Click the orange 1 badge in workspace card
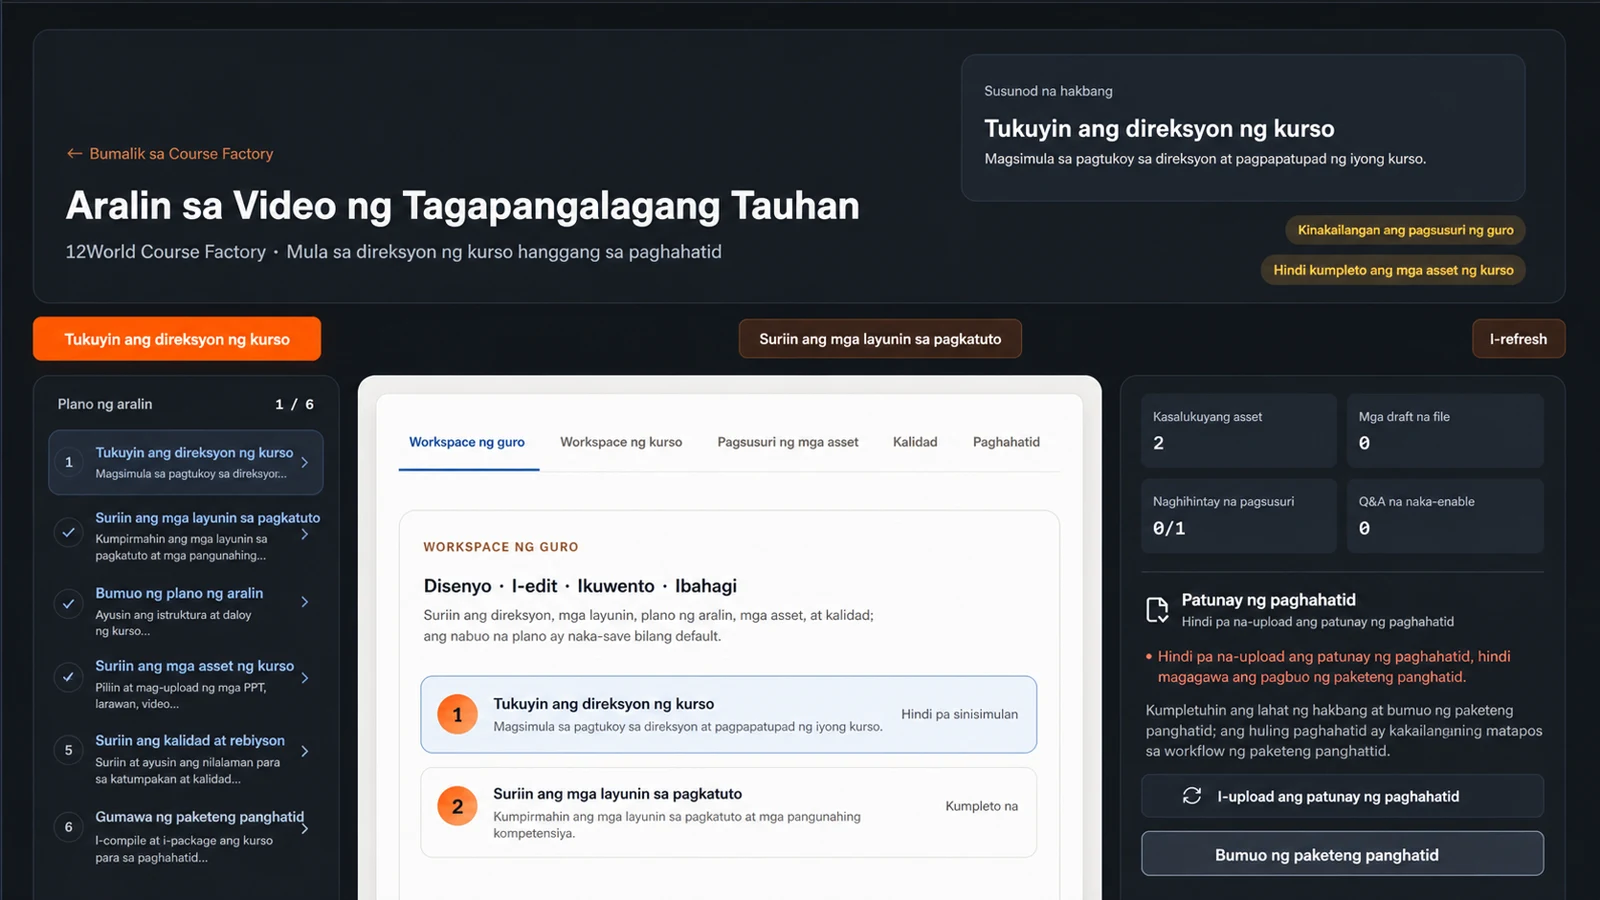1600x900 pixels. (x=457, y=714)
